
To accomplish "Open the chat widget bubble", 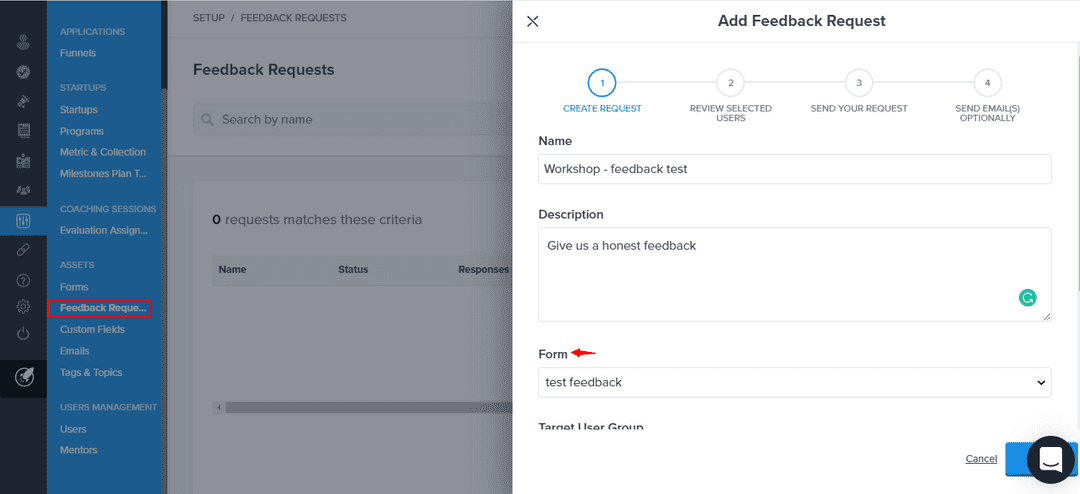I will pos(1050,459).
